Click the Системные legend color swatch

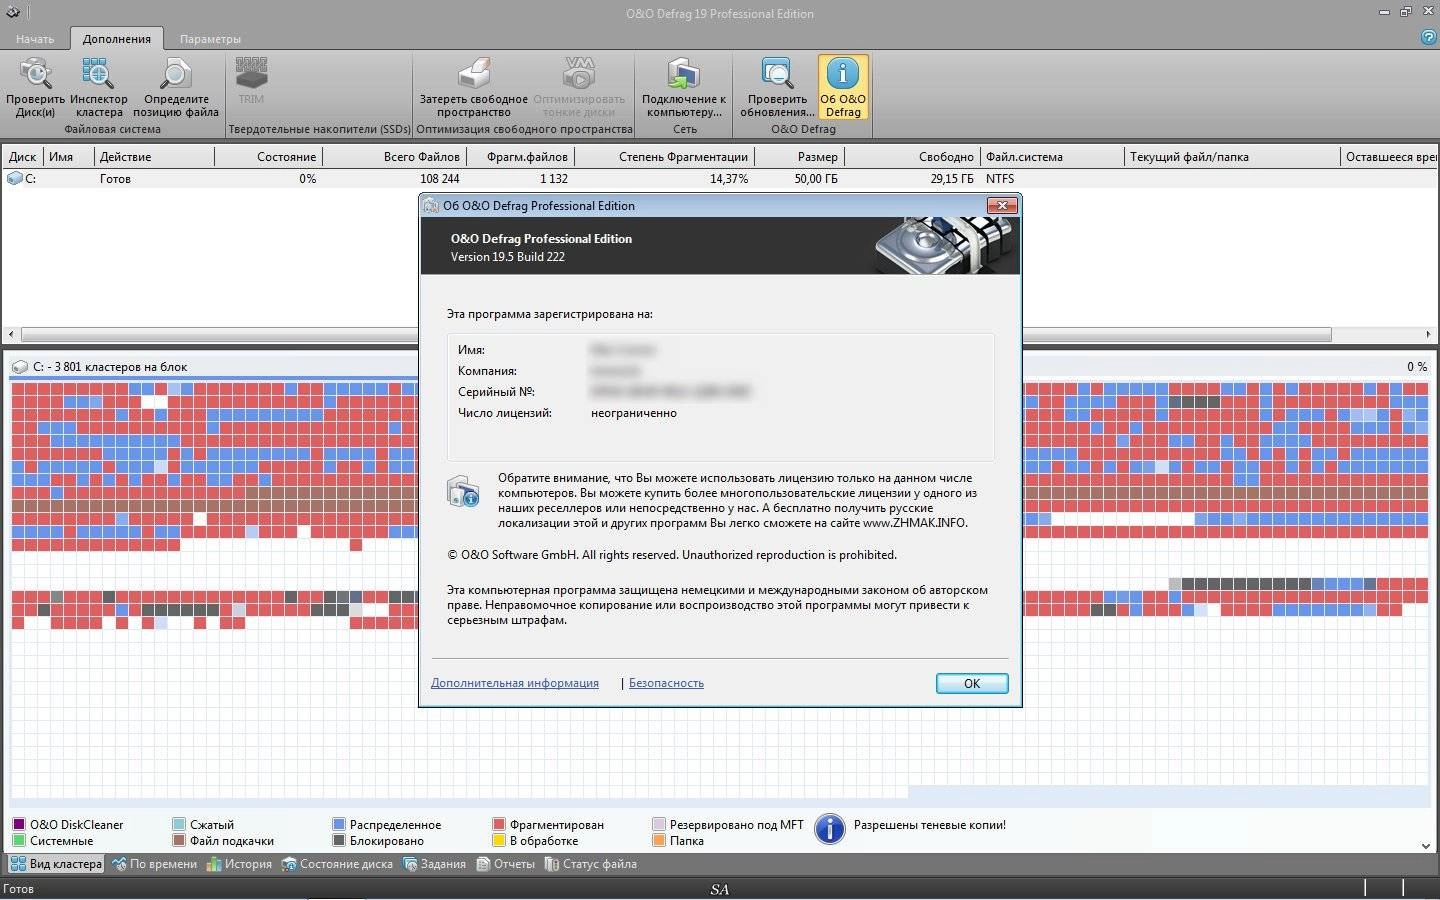pos(19,841)
